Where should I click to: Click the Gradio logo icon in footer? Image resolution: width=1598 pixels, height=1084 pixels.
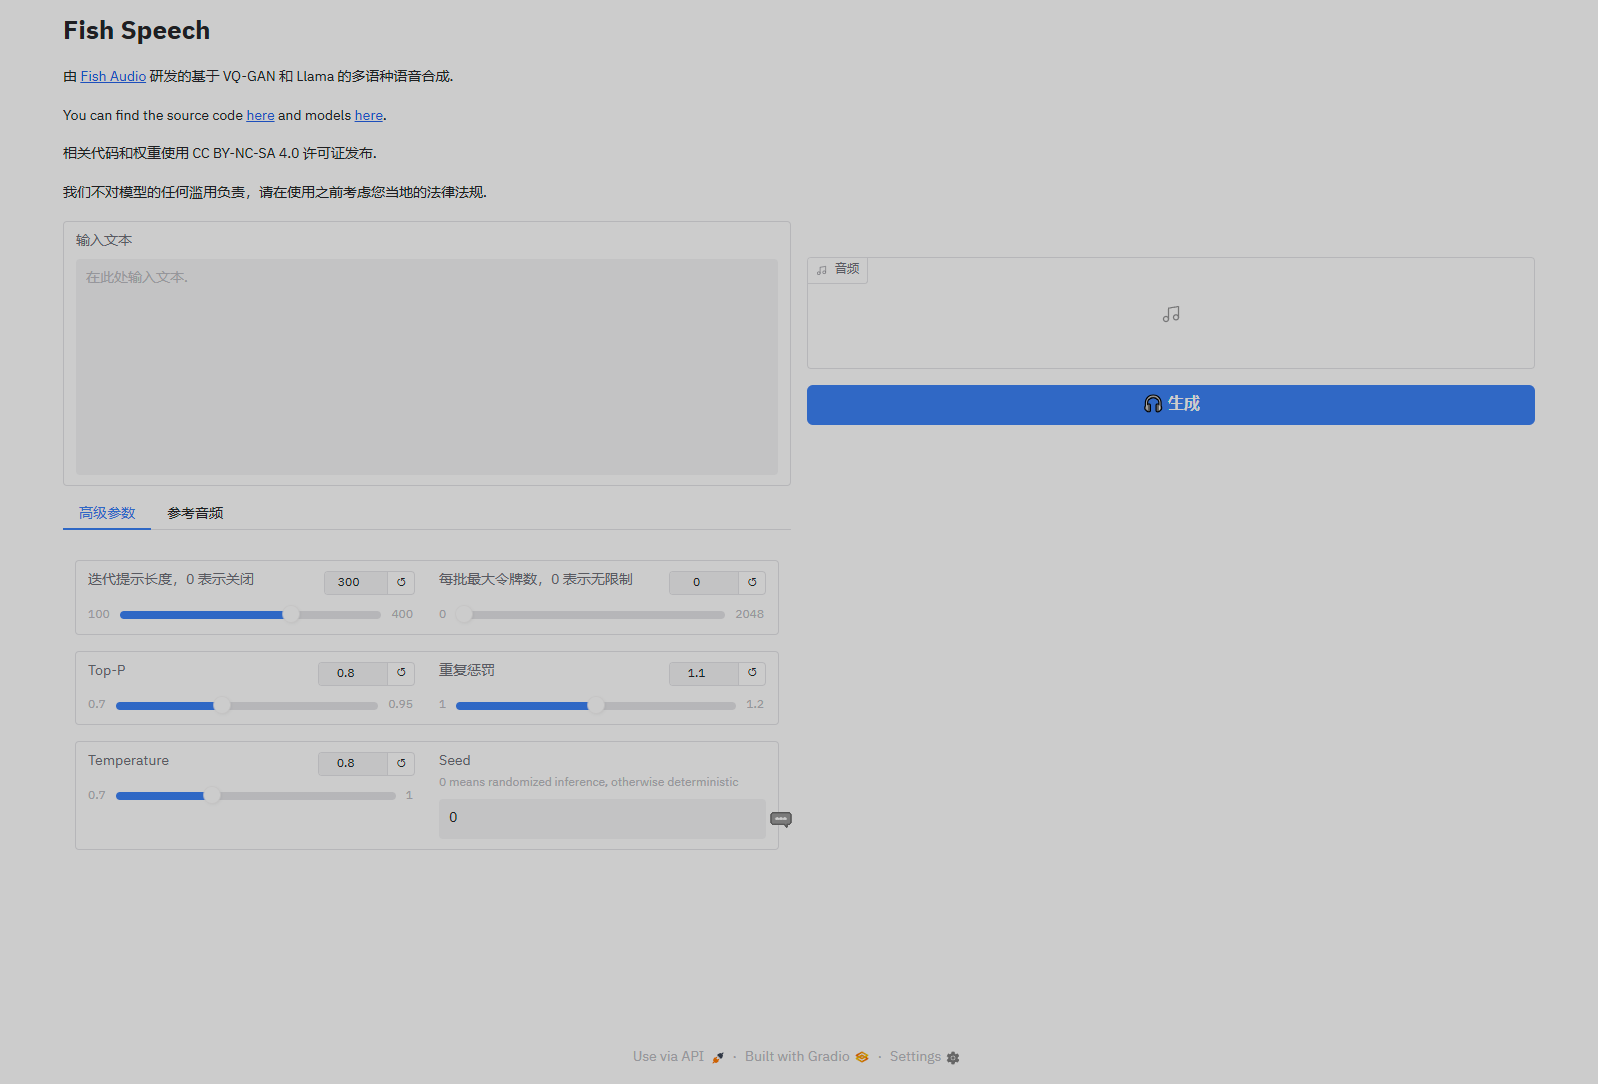pos(862,1057)
